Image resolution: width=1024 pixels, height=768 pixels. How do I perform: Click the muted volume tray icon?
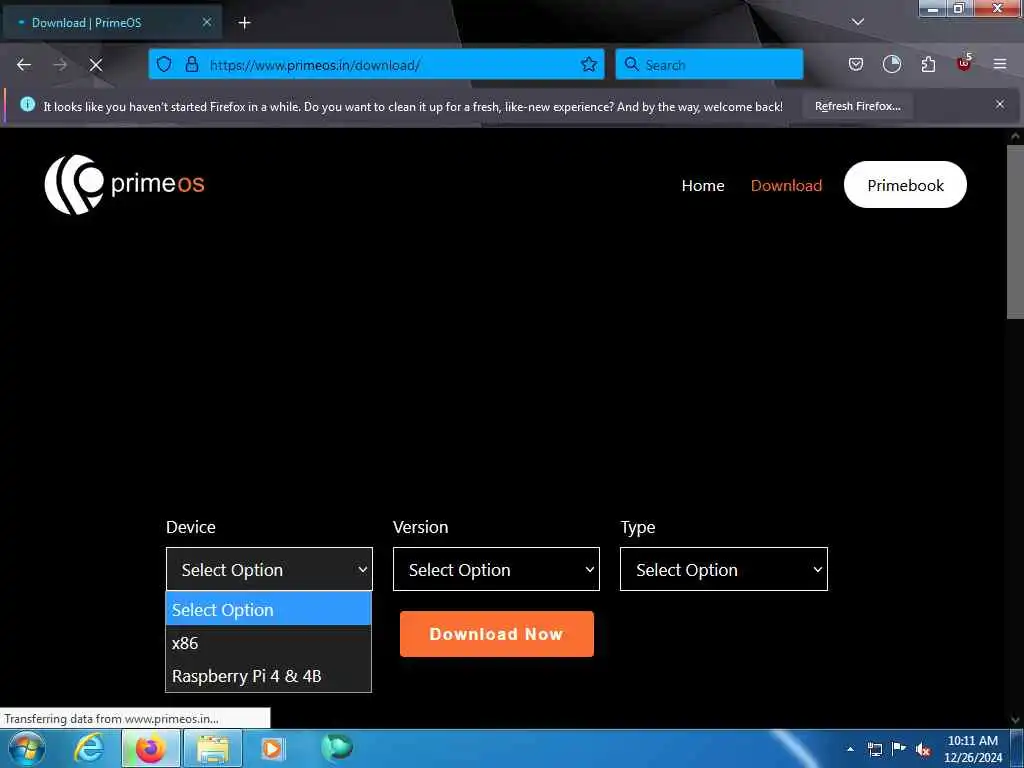[923, 750]
